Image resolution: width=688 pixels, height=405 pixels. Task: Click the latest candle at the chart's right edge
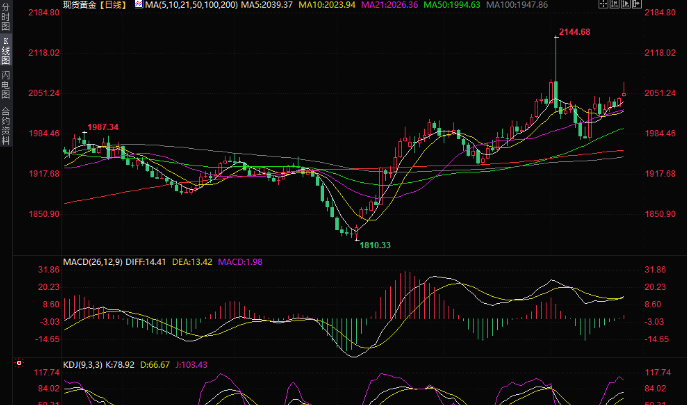tap(624, 92)
